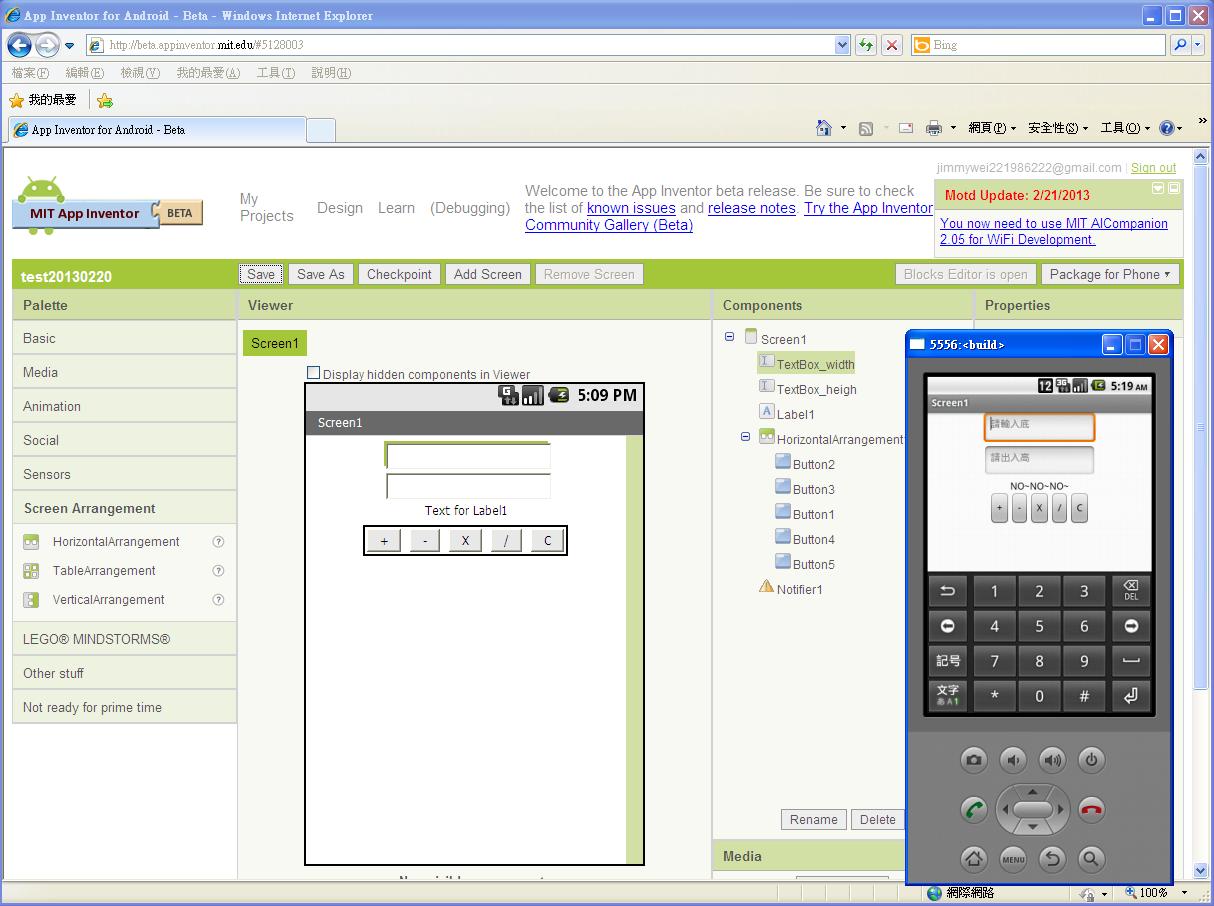Open the IE 網頁(P) dropdown menu
Screen dimensions: 1214x906
click(992, 128)
